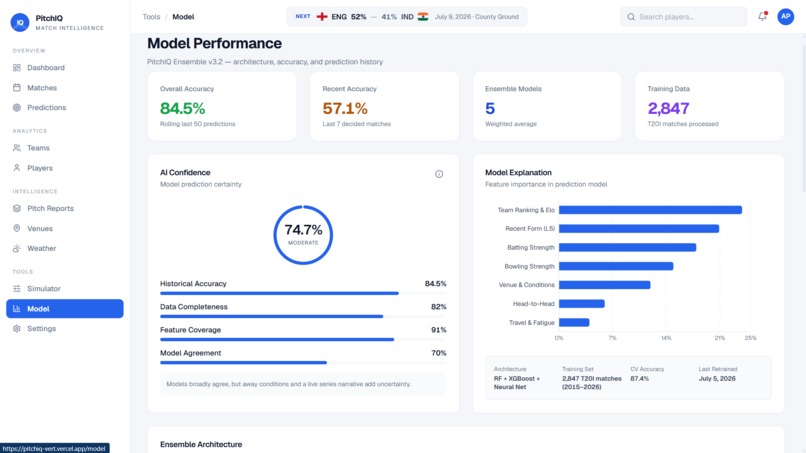Click the England flag icon
The height and width of the screenshot is (453, 806).
pos(322,16)
